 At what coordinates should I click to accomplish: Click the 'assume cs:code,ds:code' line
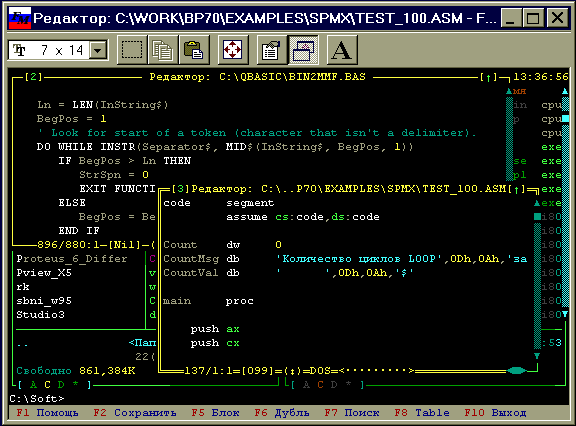pyautogui.click(x=303, y=217)
